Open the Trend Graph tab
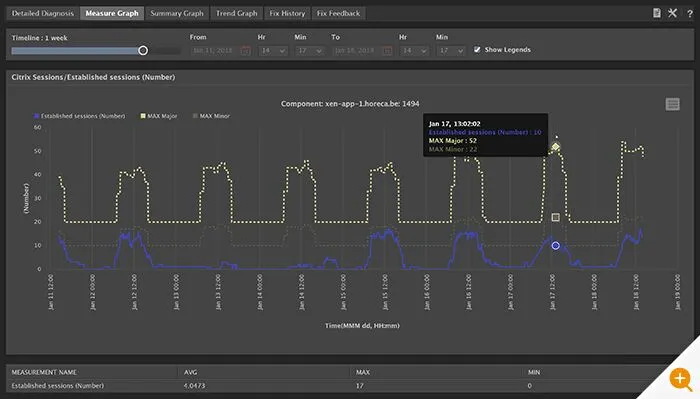This screenshot has width=700, height=399. (x=237, y=13)
